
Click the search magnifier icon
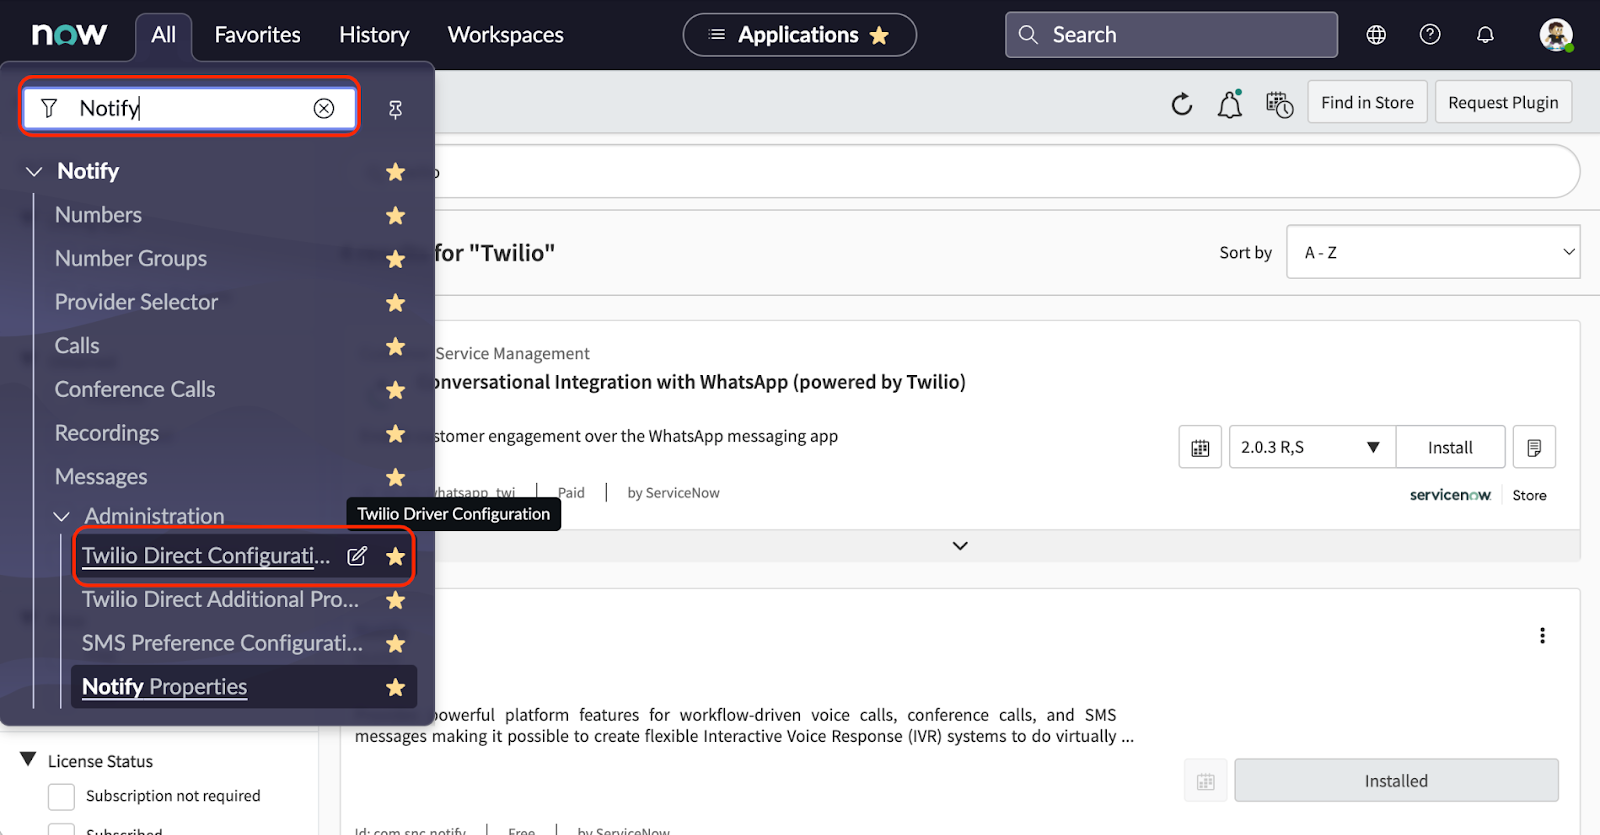[1028, 35]
